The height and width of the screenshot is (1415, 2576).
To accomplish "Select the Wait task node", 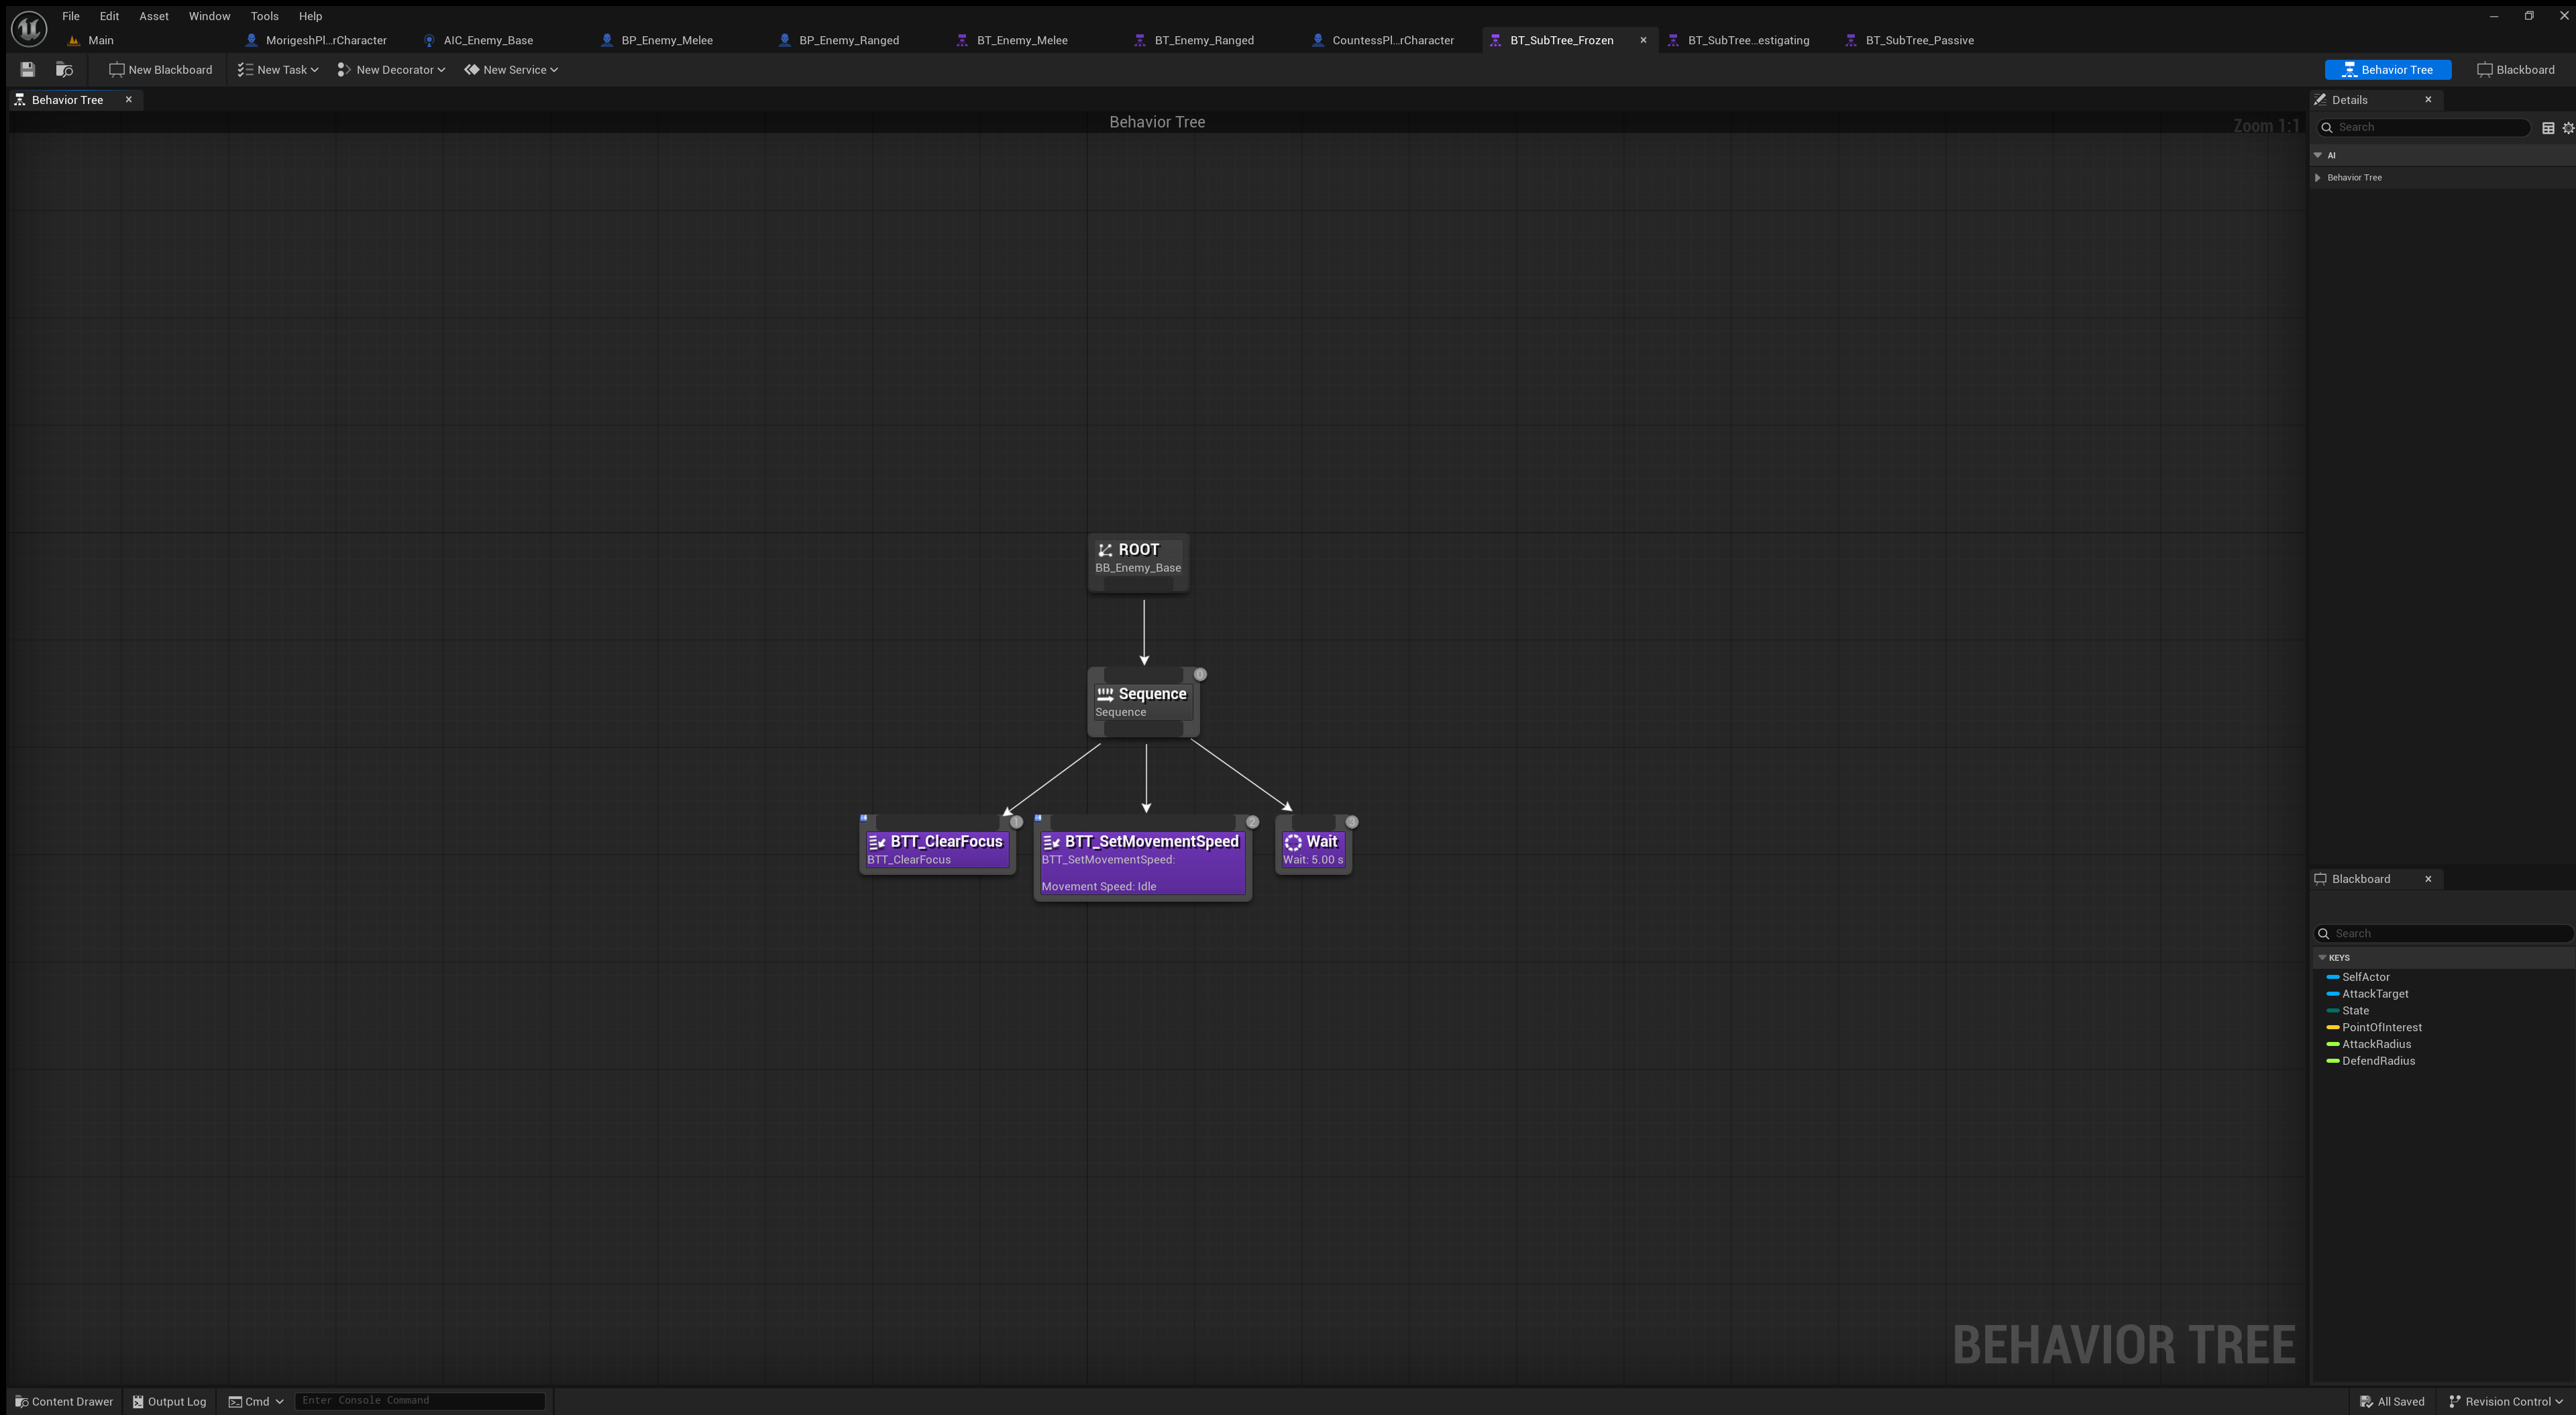I will [1313, 849].
